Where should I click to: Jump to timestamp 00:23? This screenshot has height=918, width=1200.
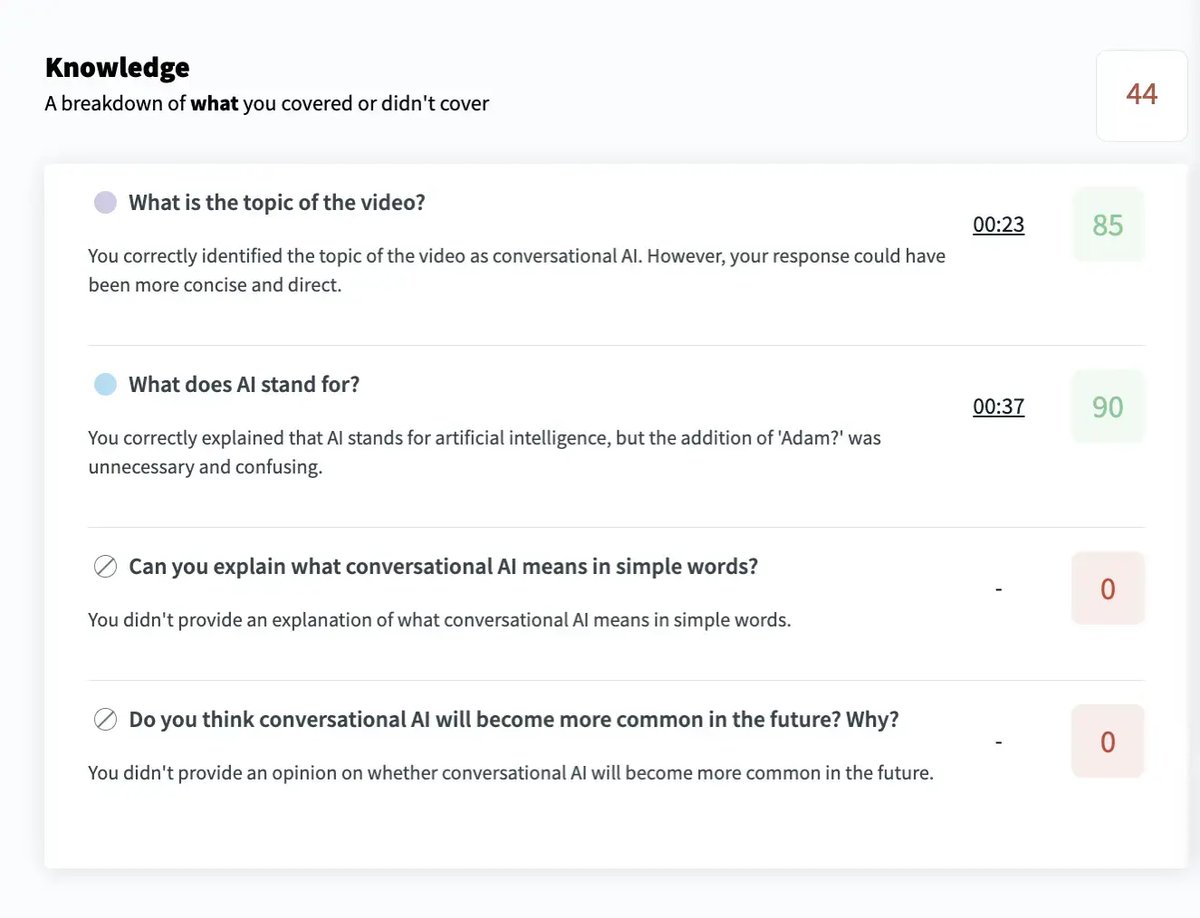click(x=999, y=225)
